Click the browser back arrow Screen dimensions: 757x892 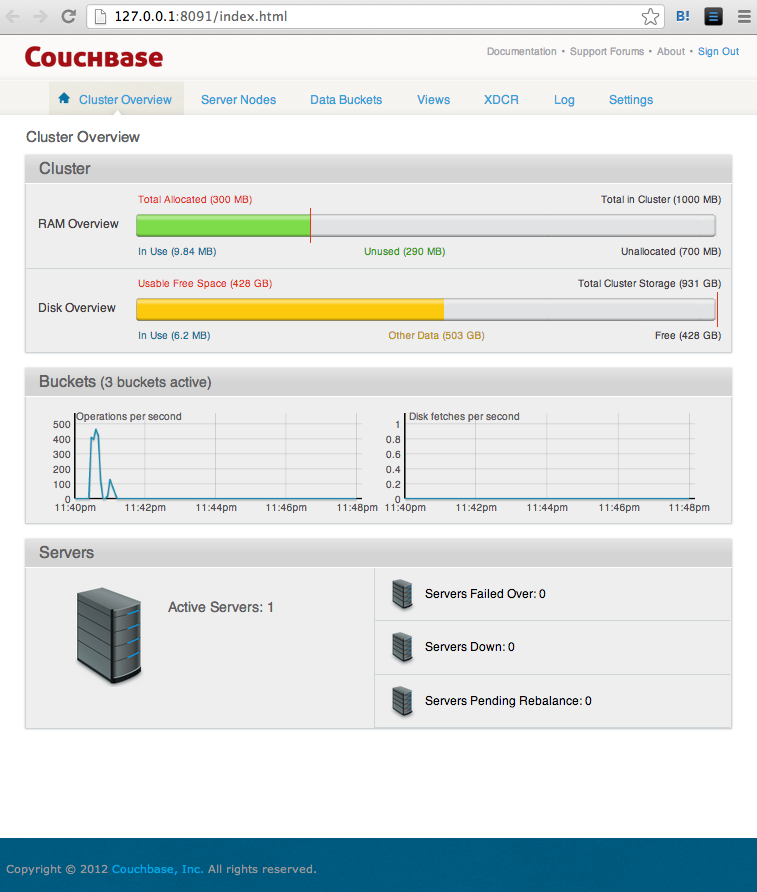[13, 16]
